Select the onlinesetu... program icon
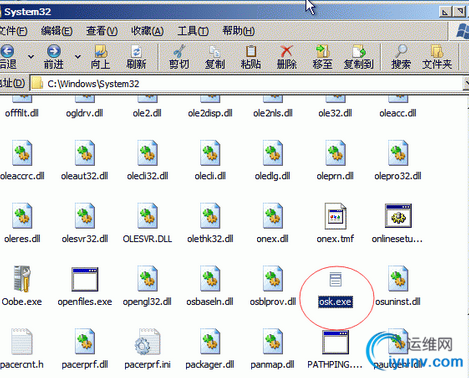 (x=398, y=216)
